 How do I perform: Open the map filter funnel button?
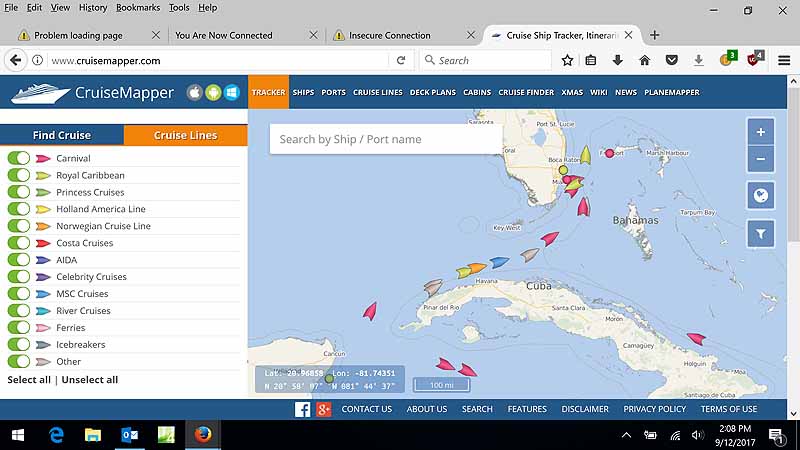(x=761, y=234)
